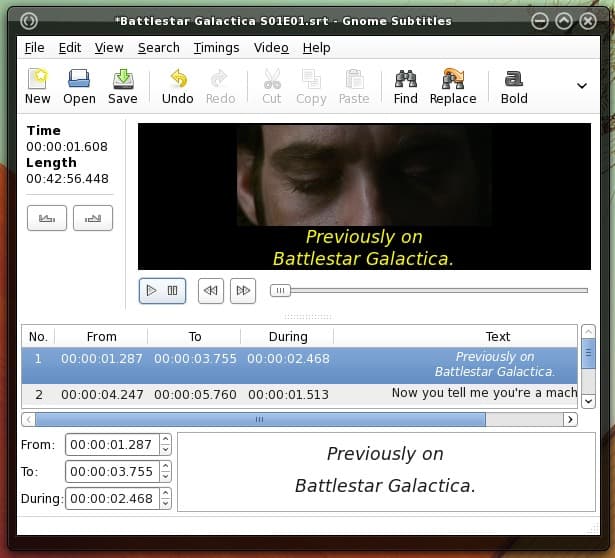
Task: Click the Copy toolbar icon
Action: 311,86
